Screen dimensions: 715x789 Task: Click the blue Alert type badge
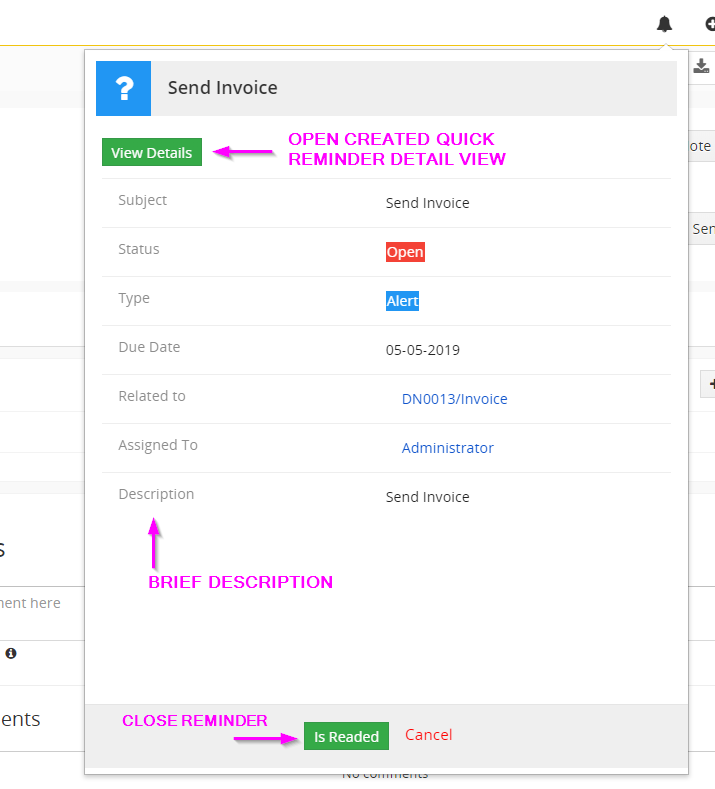tap(402, 301)
